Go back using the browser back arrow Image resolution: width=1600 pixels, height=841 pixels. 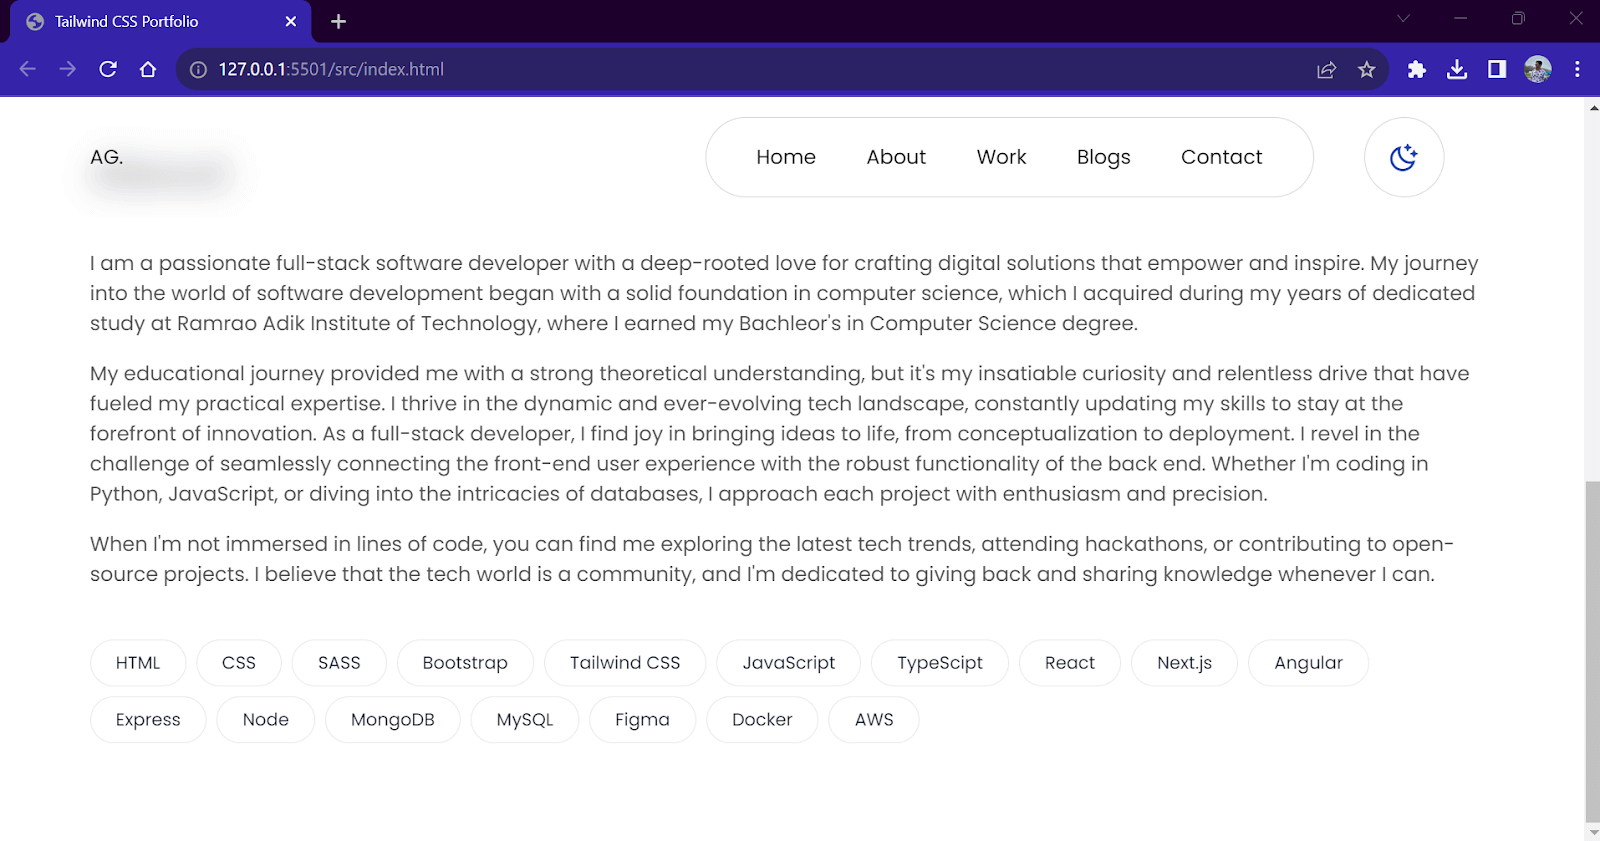pos(28,69)
